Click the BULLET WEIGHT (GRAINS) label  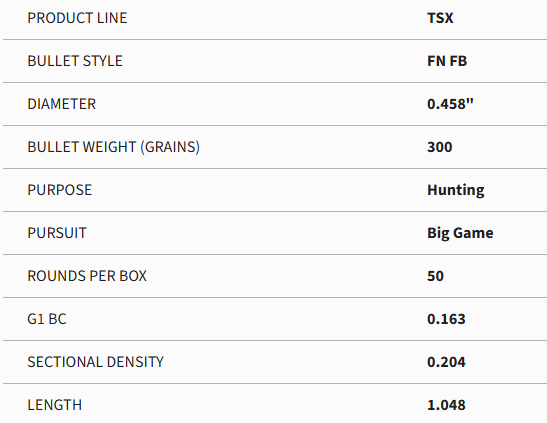click(114, 147)
